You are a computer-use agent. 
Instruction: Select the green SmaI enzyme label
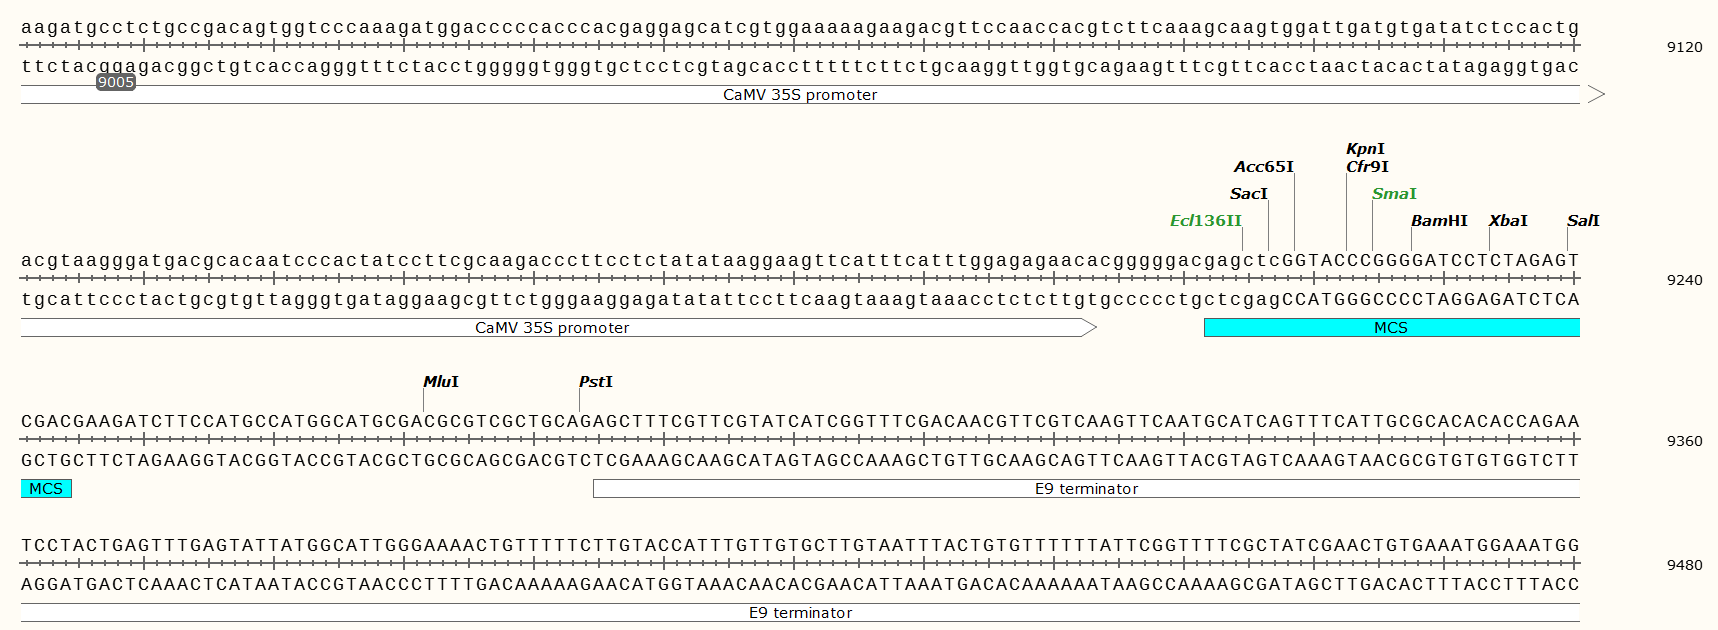pyautogui.click(x=1394, y=194)
